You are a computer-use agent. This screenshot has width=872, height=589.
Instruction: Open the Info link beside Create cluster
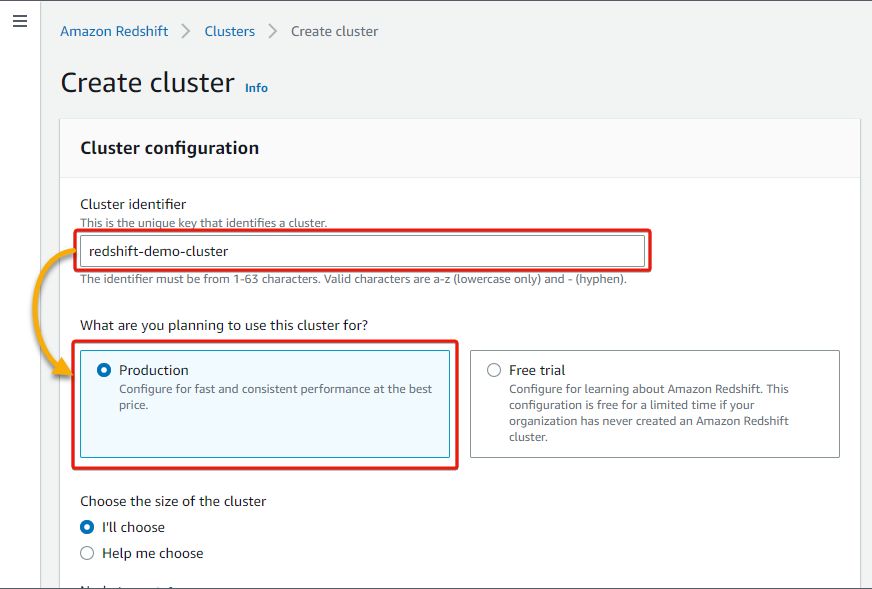[256, 88]
